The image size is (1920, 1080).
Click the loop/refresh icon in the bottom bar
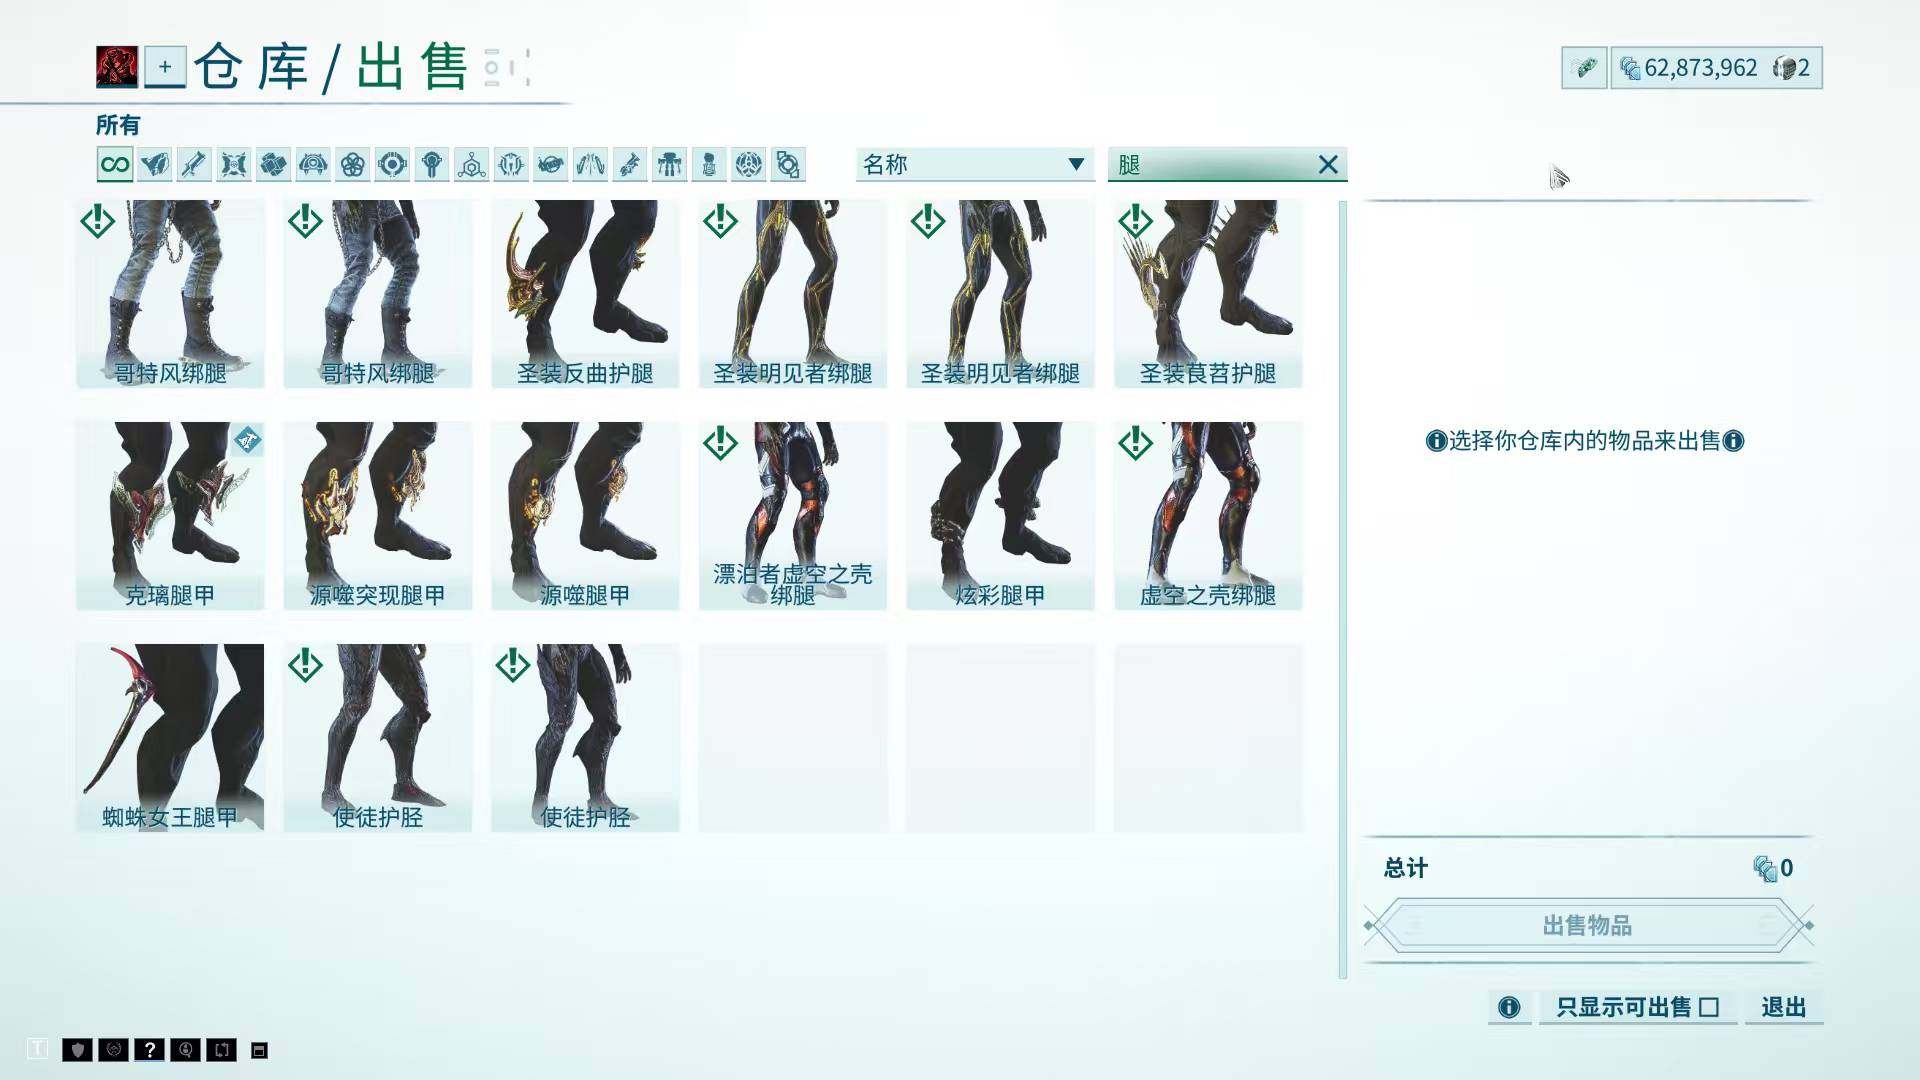point(221,1050)
